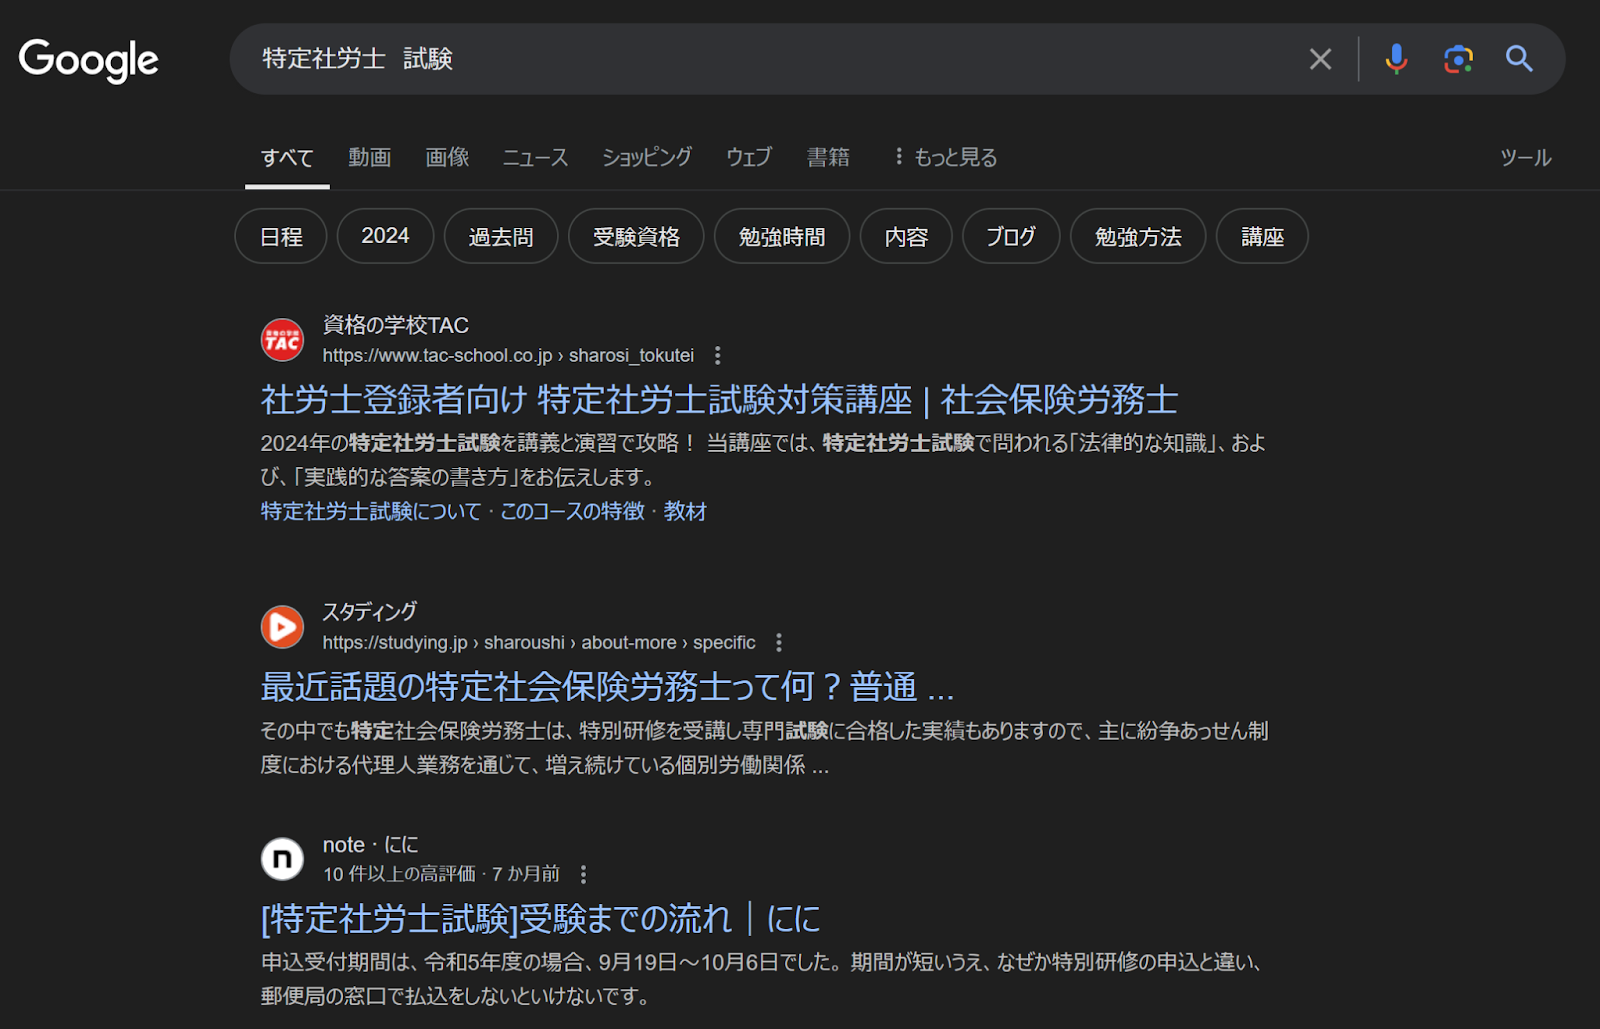Apply the ブログ filter chip
Image resolution: width=1600 pixels, height=1029 pixels.
pyautogui.click(x=1011, y=236)
